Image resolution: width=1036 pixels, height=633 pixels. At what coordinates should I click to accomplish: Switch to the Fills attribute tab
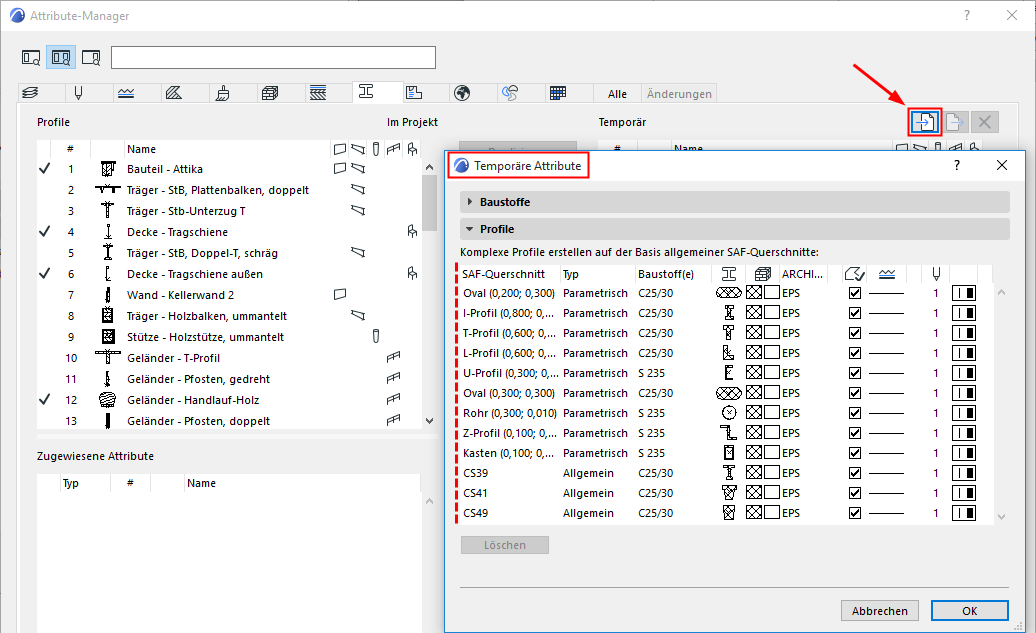pos(174,93)
